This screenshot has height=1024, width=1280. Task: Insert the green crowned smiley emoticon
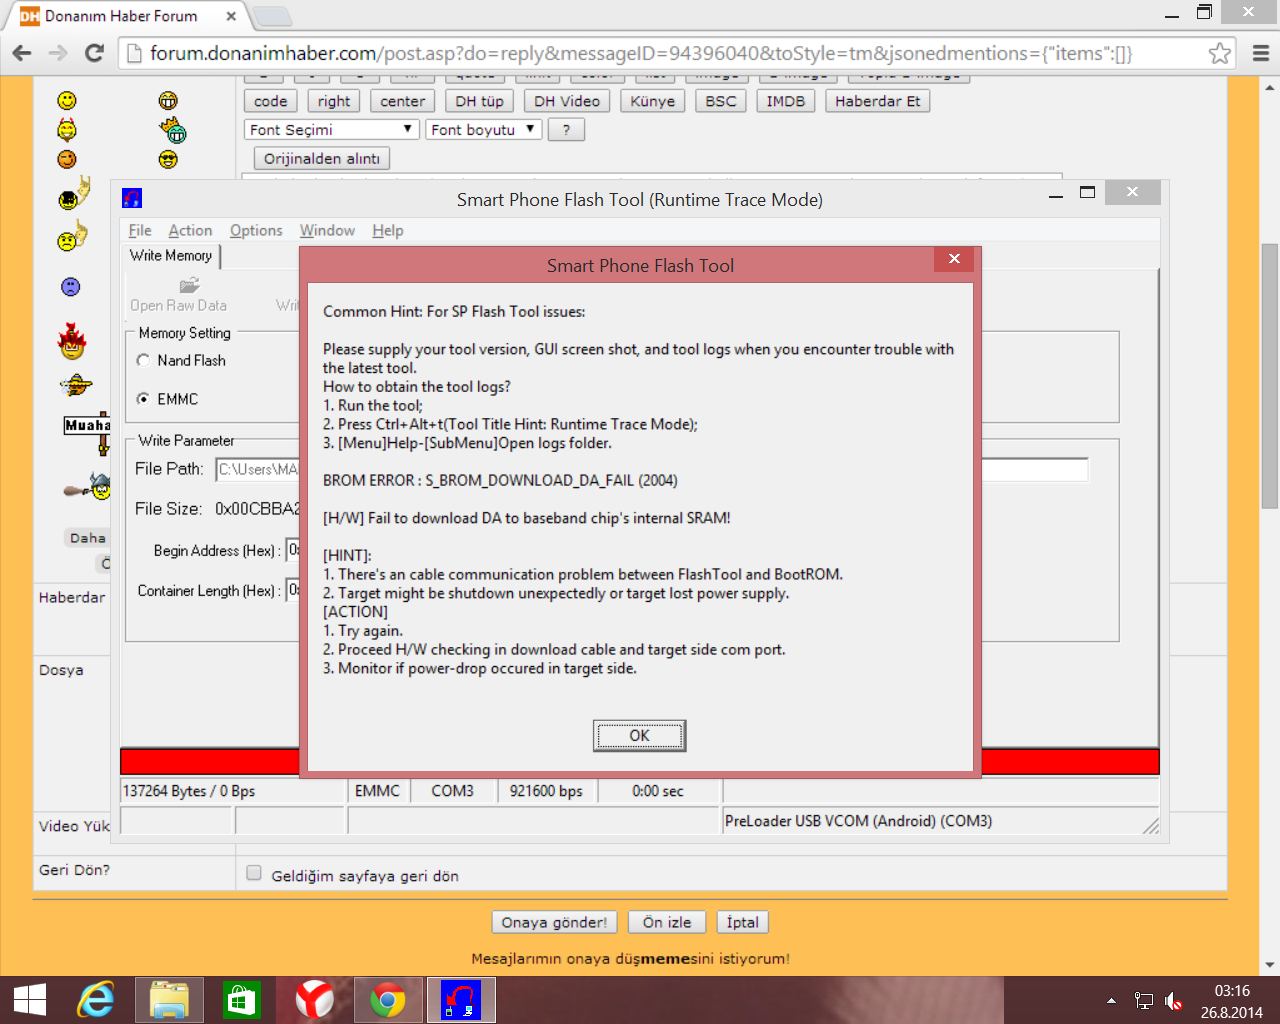click(173, 130)
